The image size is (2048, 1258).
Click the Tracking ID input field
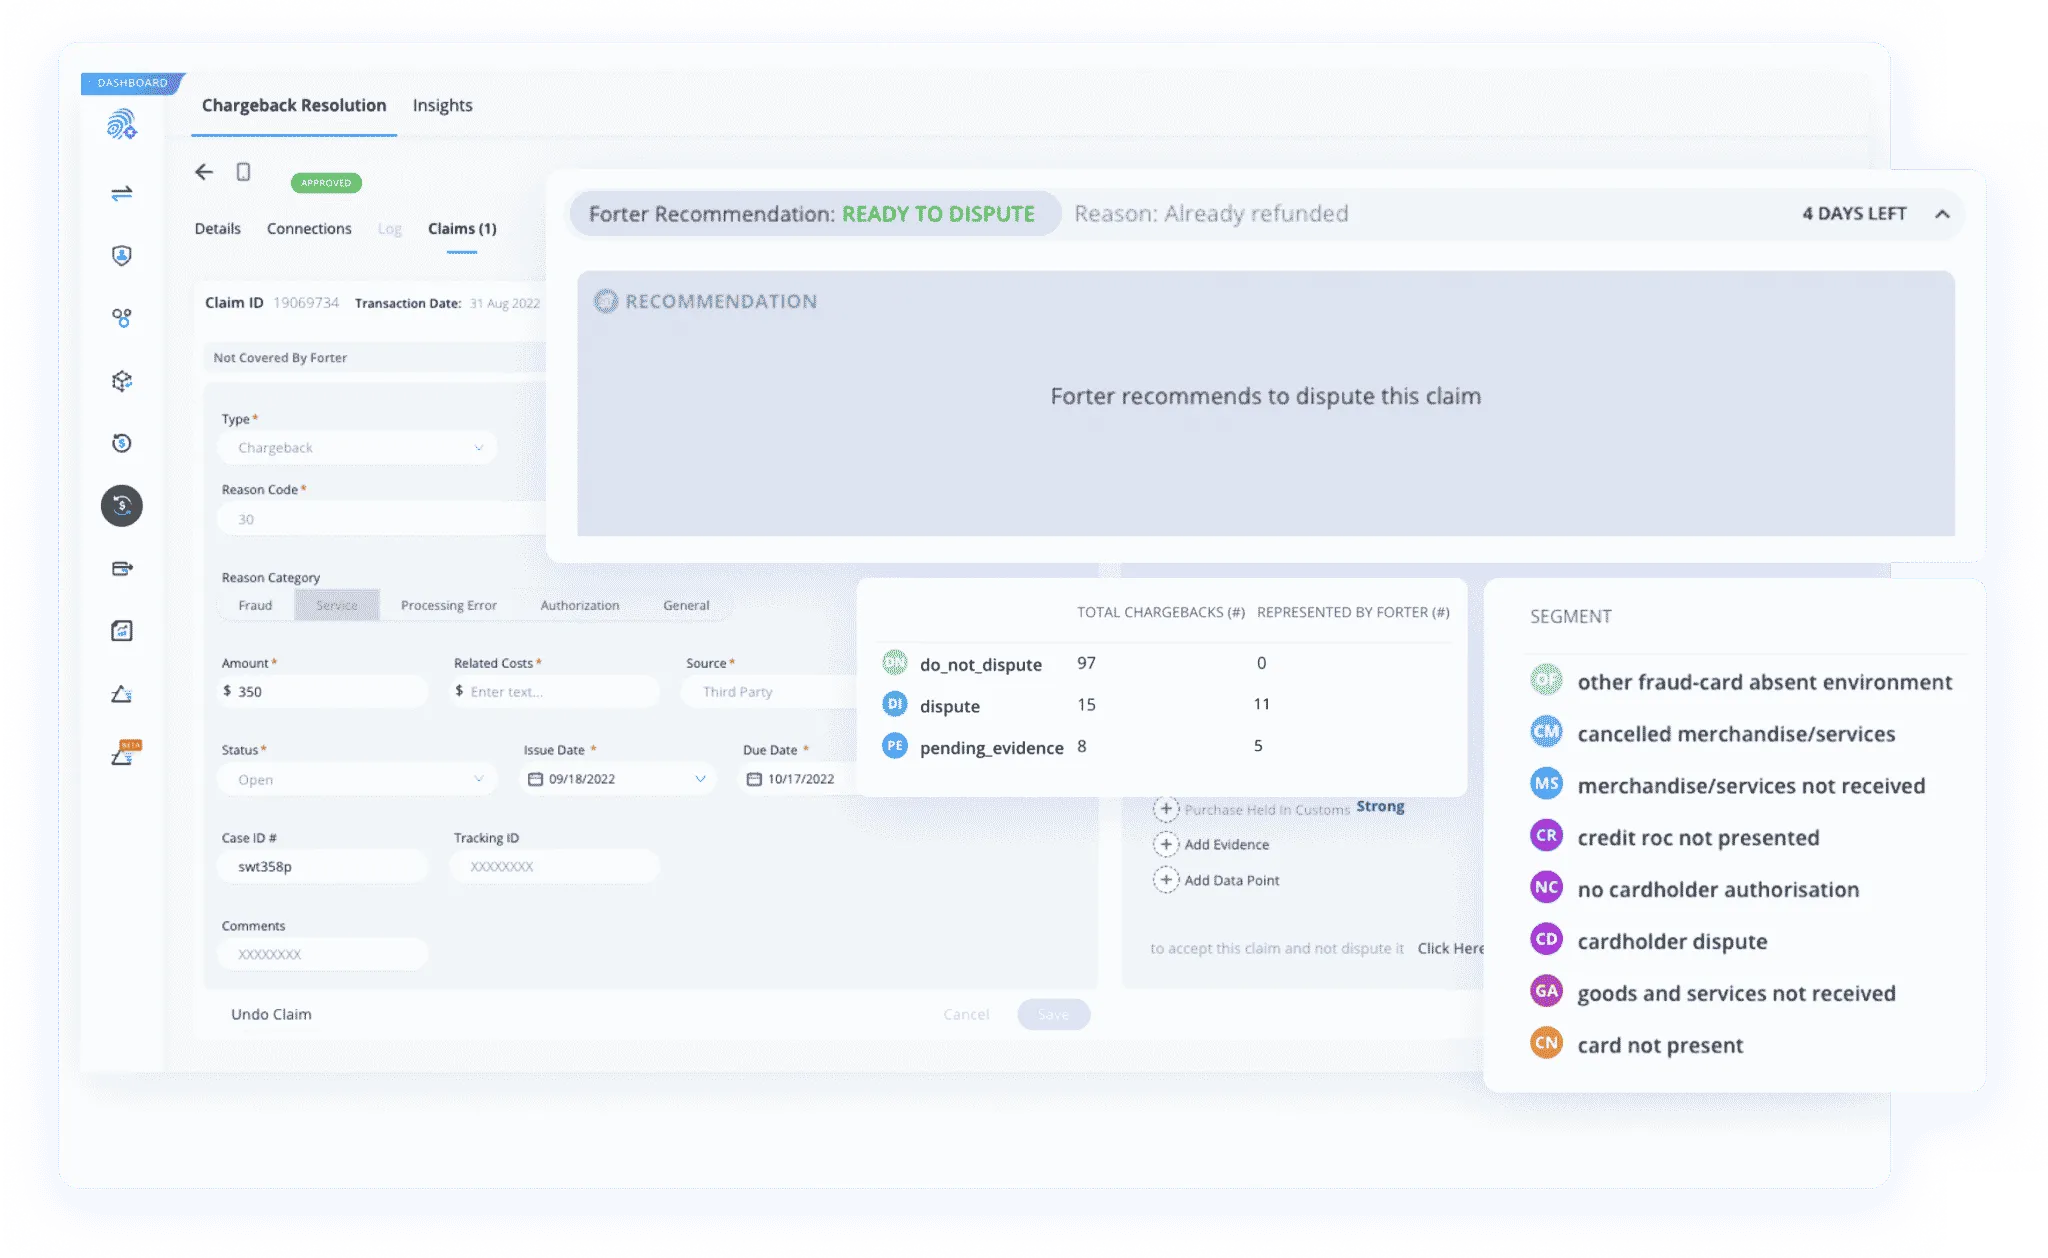pyautogui.click(x=555, y=866)
